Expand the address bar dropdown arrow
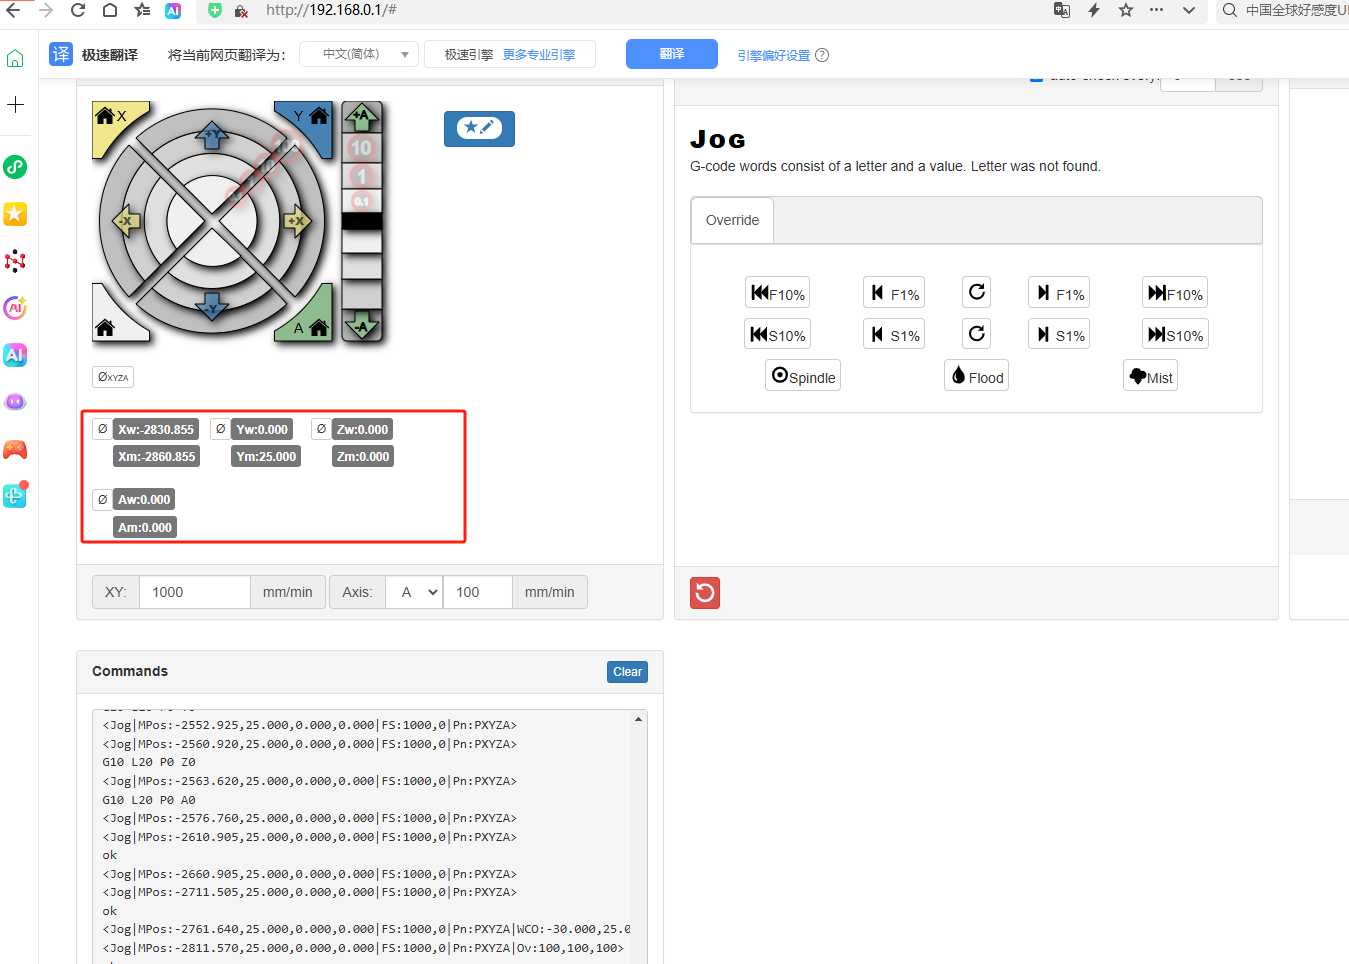Image resolution: width=1349 pixels, height=964 pixels. point(1189,11)
